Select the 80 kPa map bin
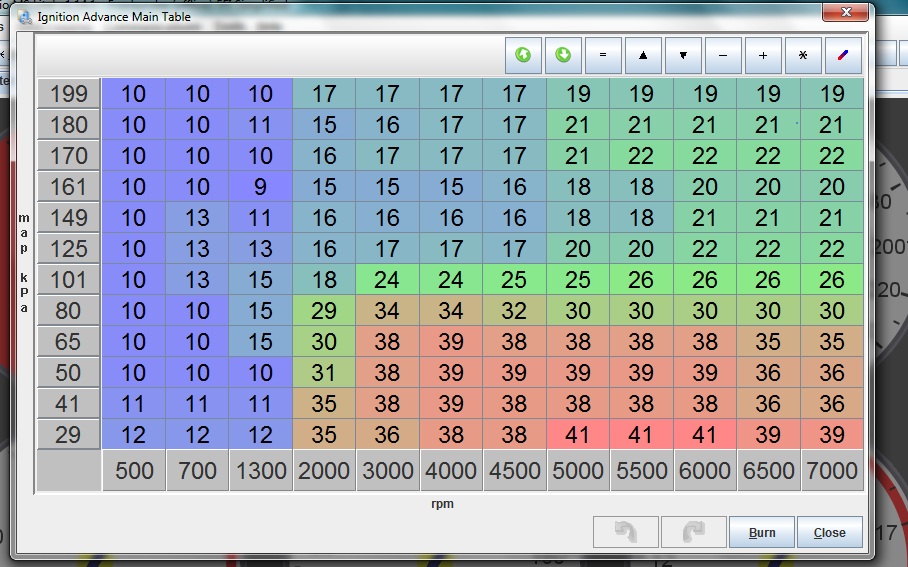Screen dimensions: 908x567 68,310
